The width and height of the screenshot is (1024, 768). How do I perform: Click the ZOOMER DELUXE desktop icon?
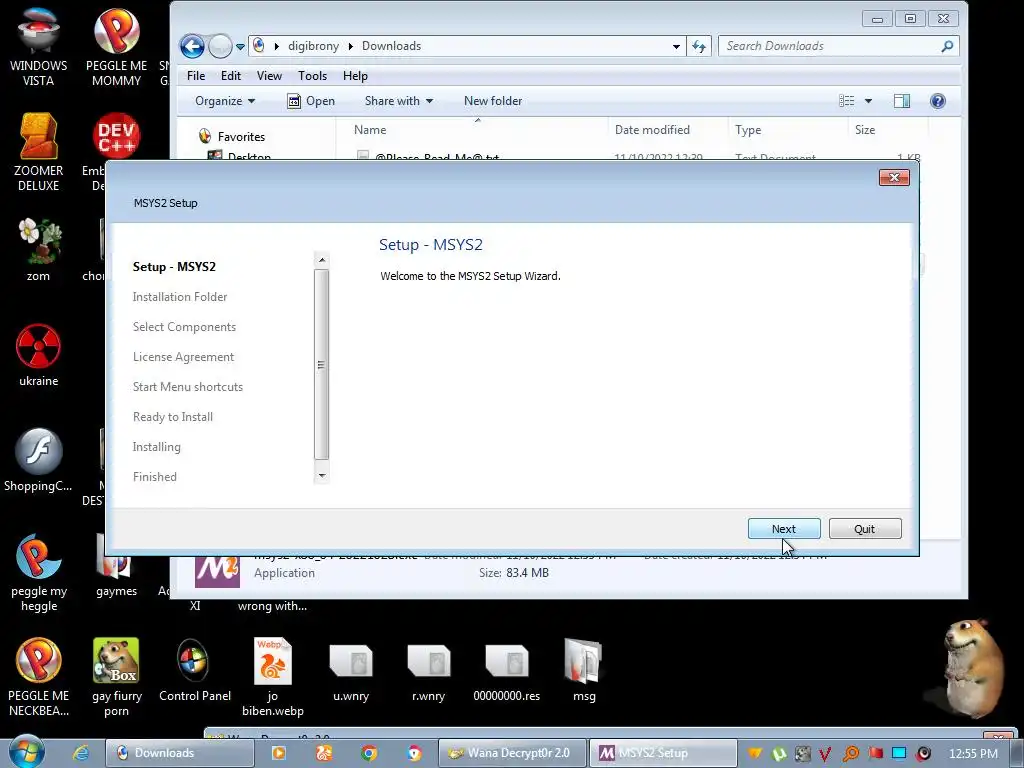click(x=39, y=152)
